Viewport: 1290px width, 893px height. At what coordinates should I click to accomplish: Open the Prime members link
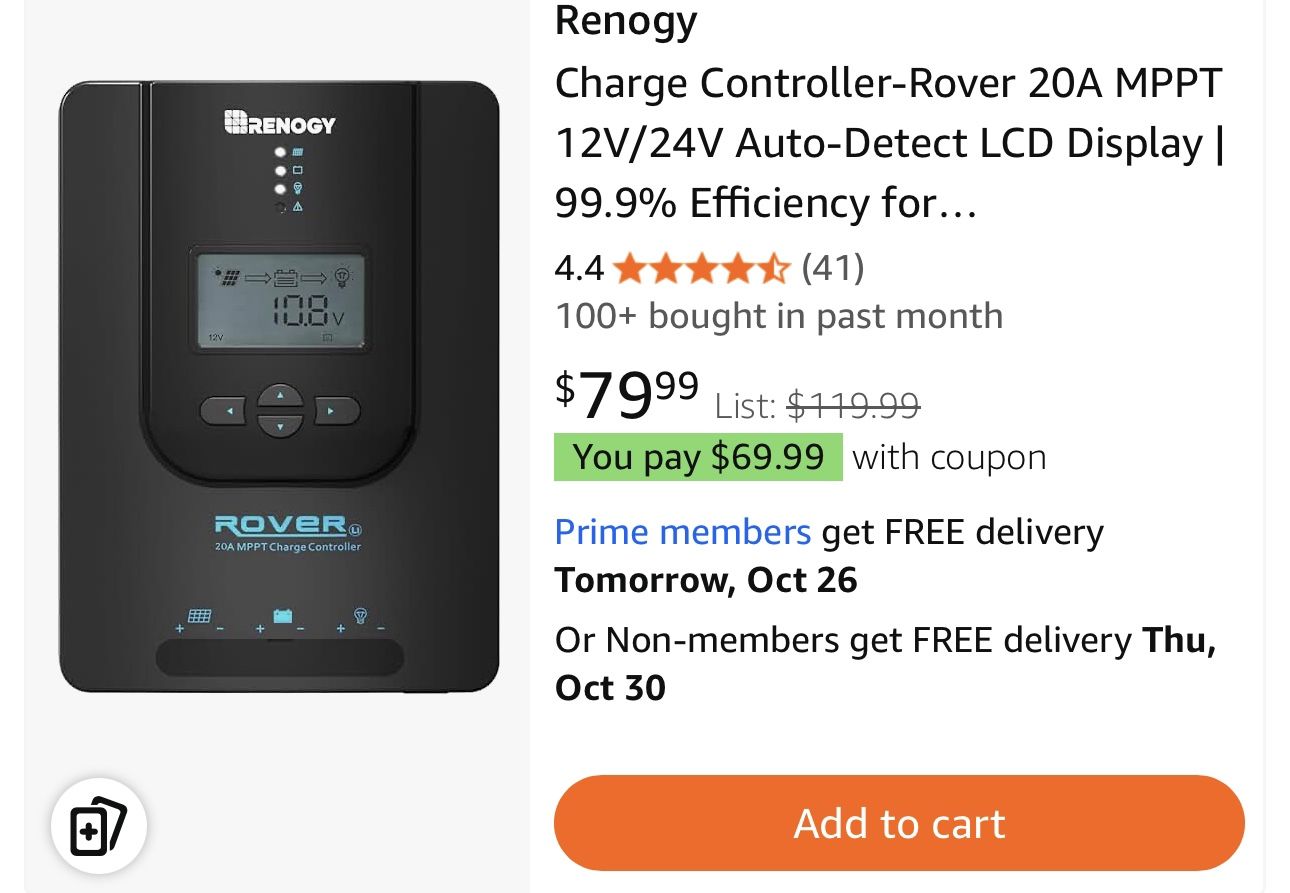(682, 532)
